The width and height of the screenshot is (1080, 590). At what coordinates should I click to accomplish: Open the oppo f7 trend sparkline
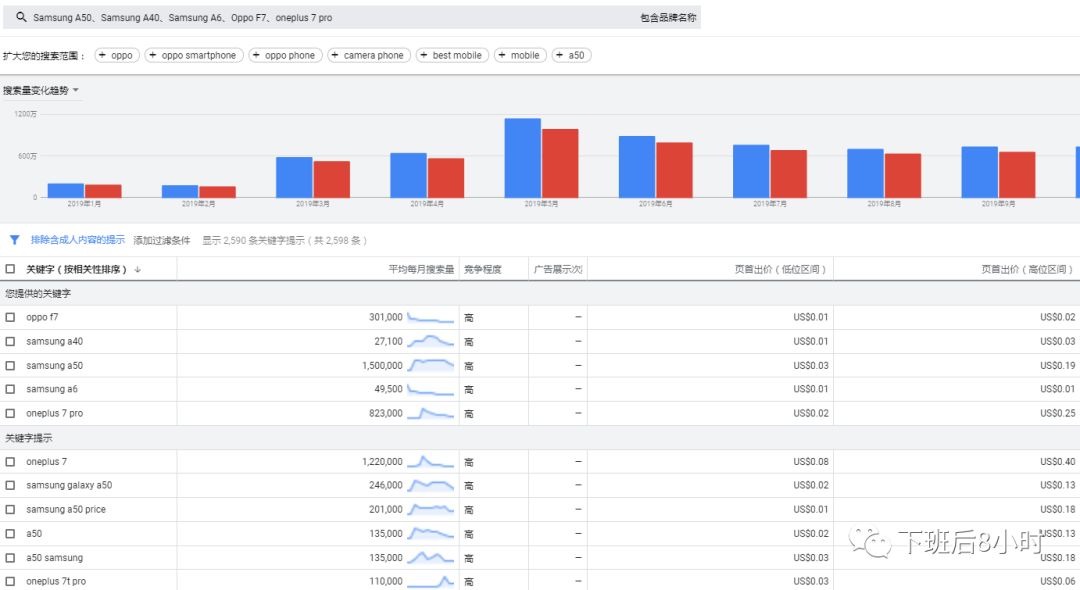(x=430, y=317)
